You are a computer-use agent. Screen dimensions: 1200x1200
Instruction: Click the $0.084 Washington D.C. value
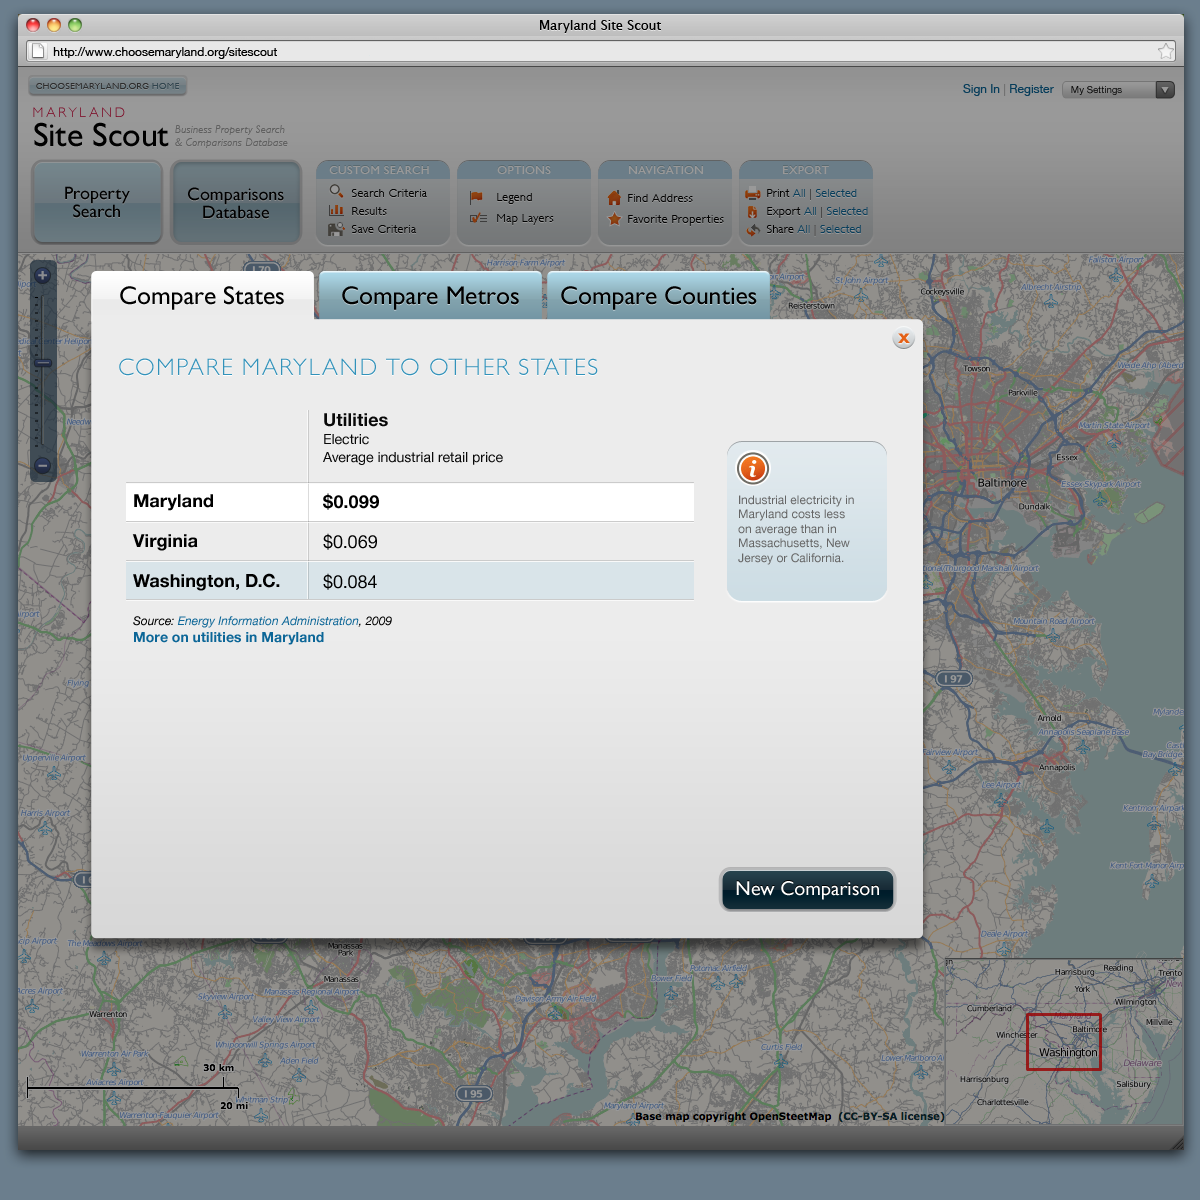click(350, 582)
